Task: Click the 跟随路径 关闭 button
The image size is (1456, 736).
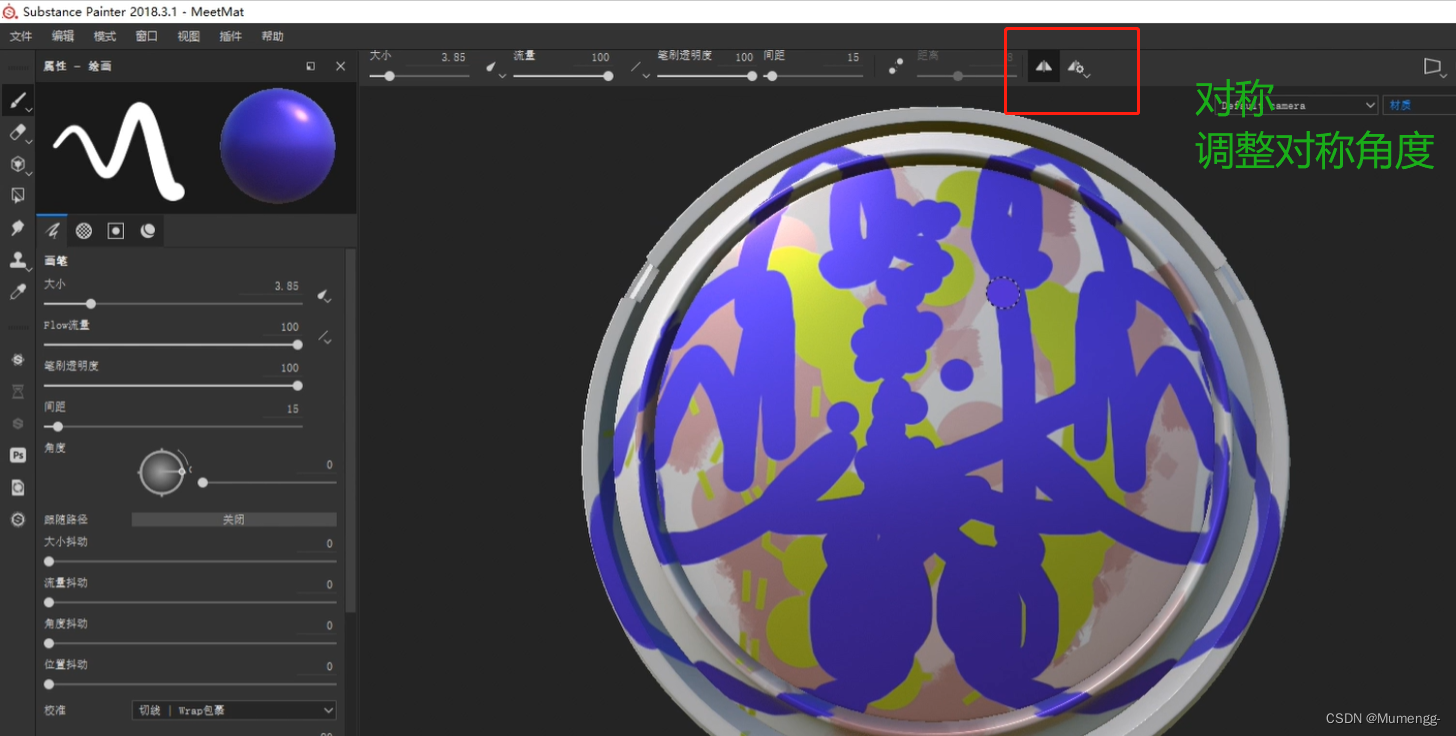Action: tap(234, 520)
